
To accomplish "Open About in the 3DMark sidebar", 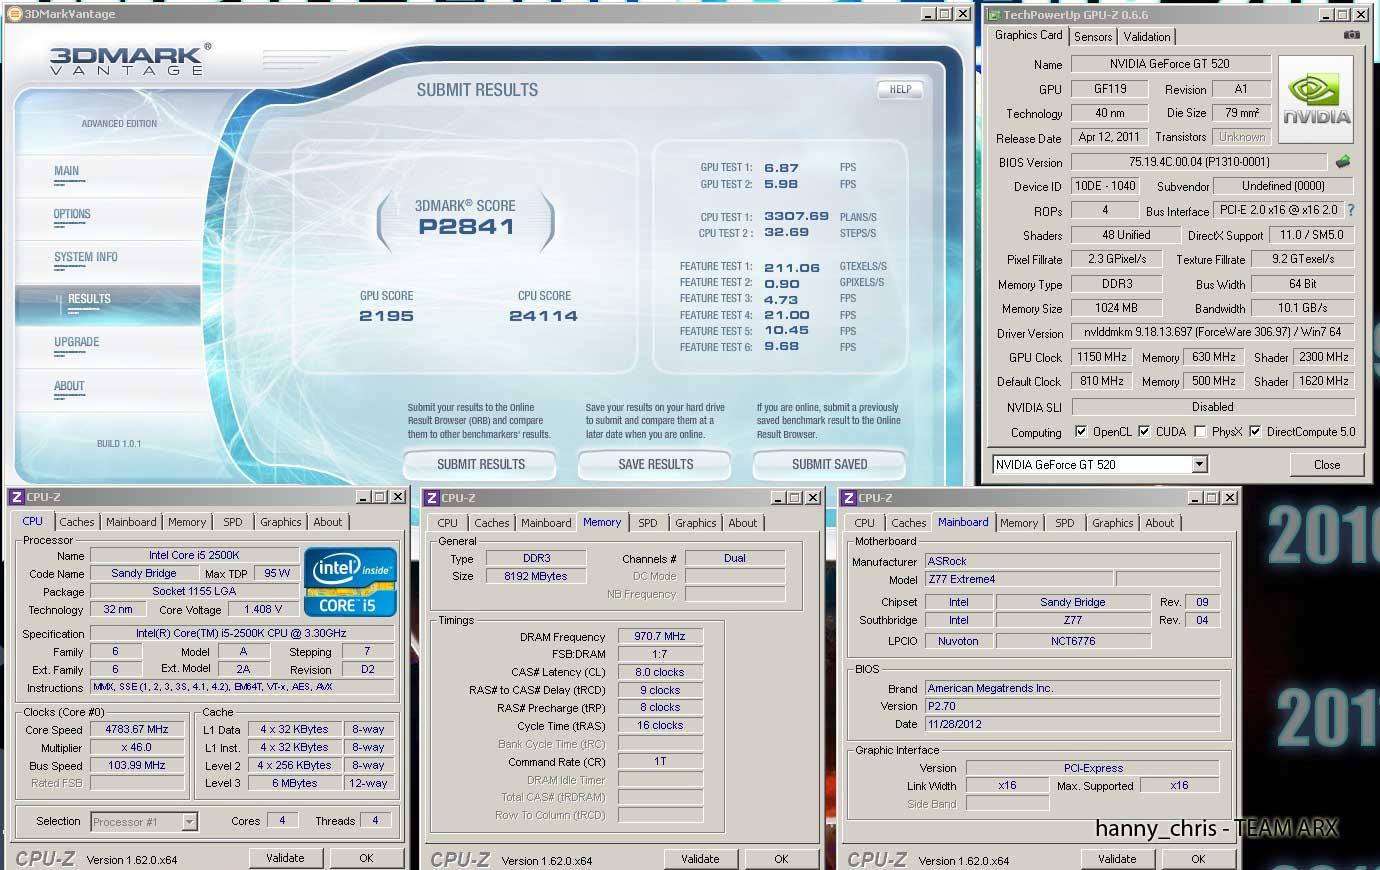I will tap(69, 386).
